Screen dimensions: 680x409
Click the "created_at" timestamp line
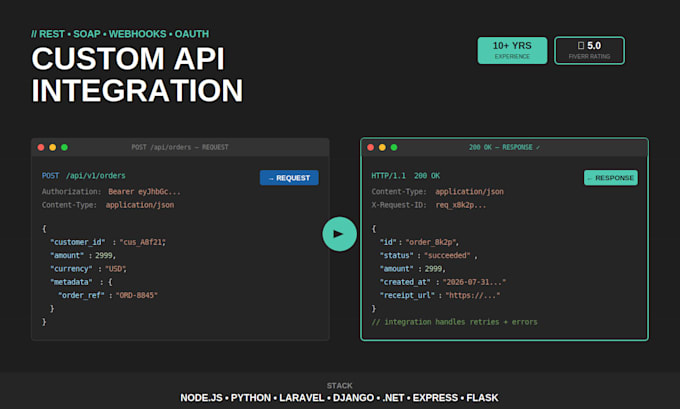443,282
